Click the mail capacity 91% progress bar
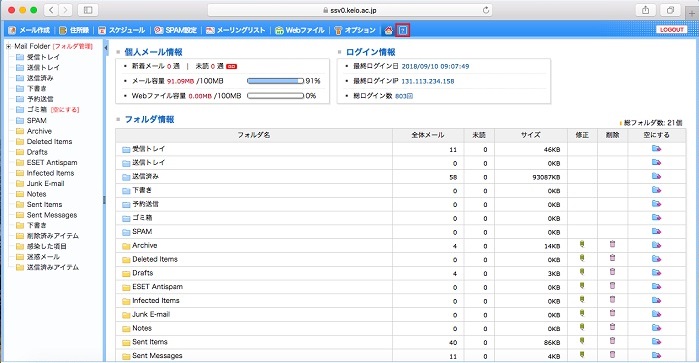Image resolution: width=699 pixels, height=363 pixels. click(x=275, y=81)
